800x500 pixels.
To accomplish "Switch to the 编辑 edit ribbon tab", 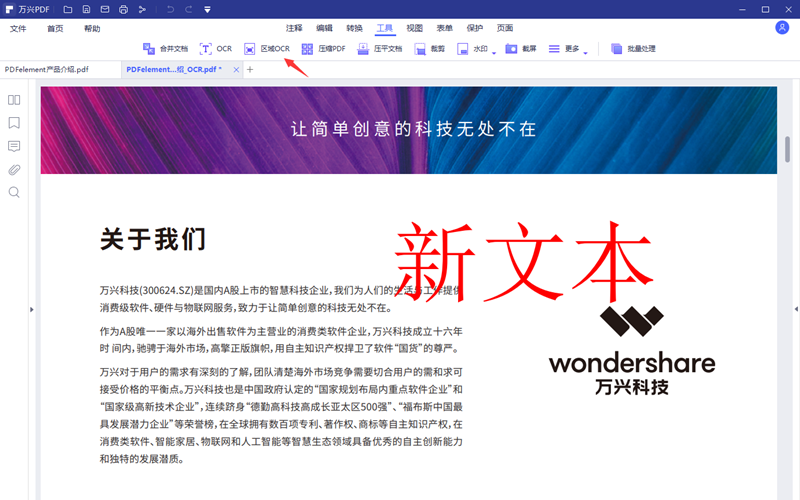I will click(325, 29).
